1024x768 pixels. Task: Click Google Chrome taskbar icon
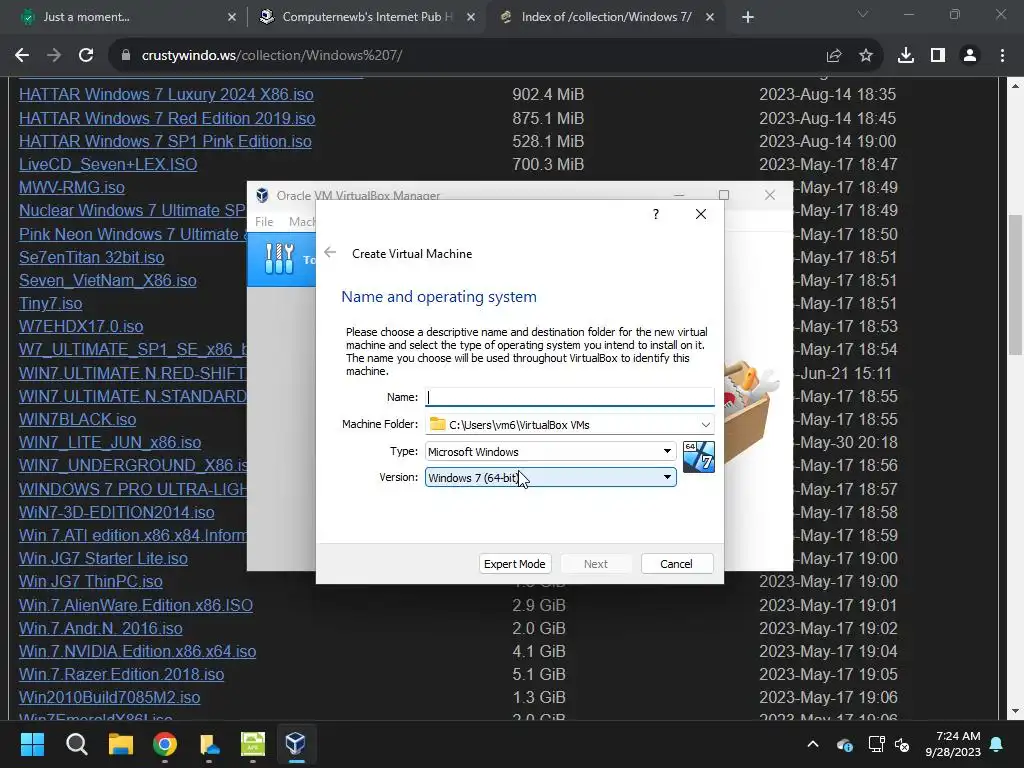click(x=165, y=744)
